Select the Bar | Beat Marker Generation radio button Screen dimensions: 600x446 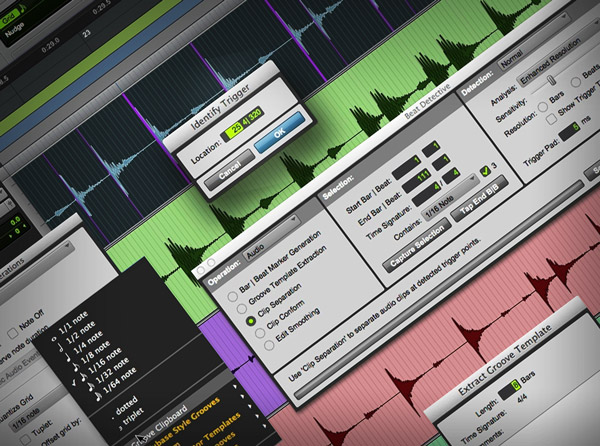232,296
